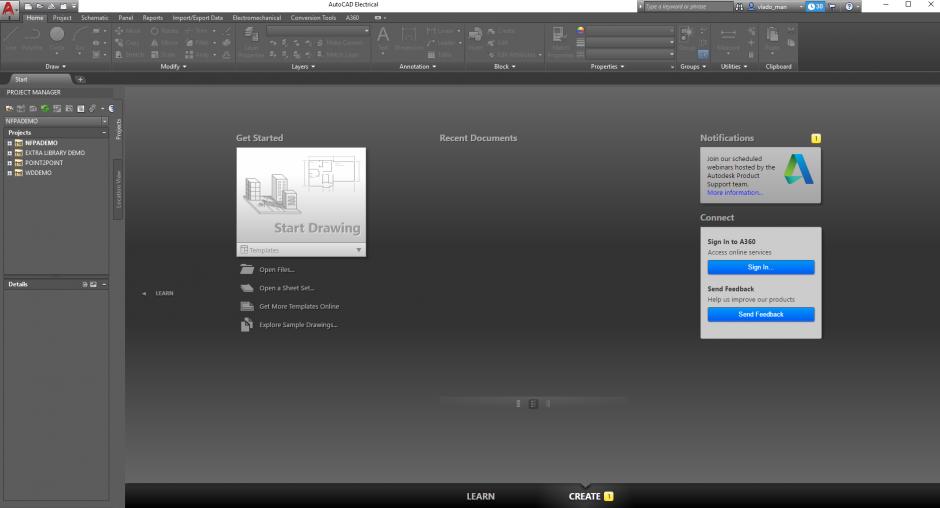Collapse the Details section

[104, 284]
